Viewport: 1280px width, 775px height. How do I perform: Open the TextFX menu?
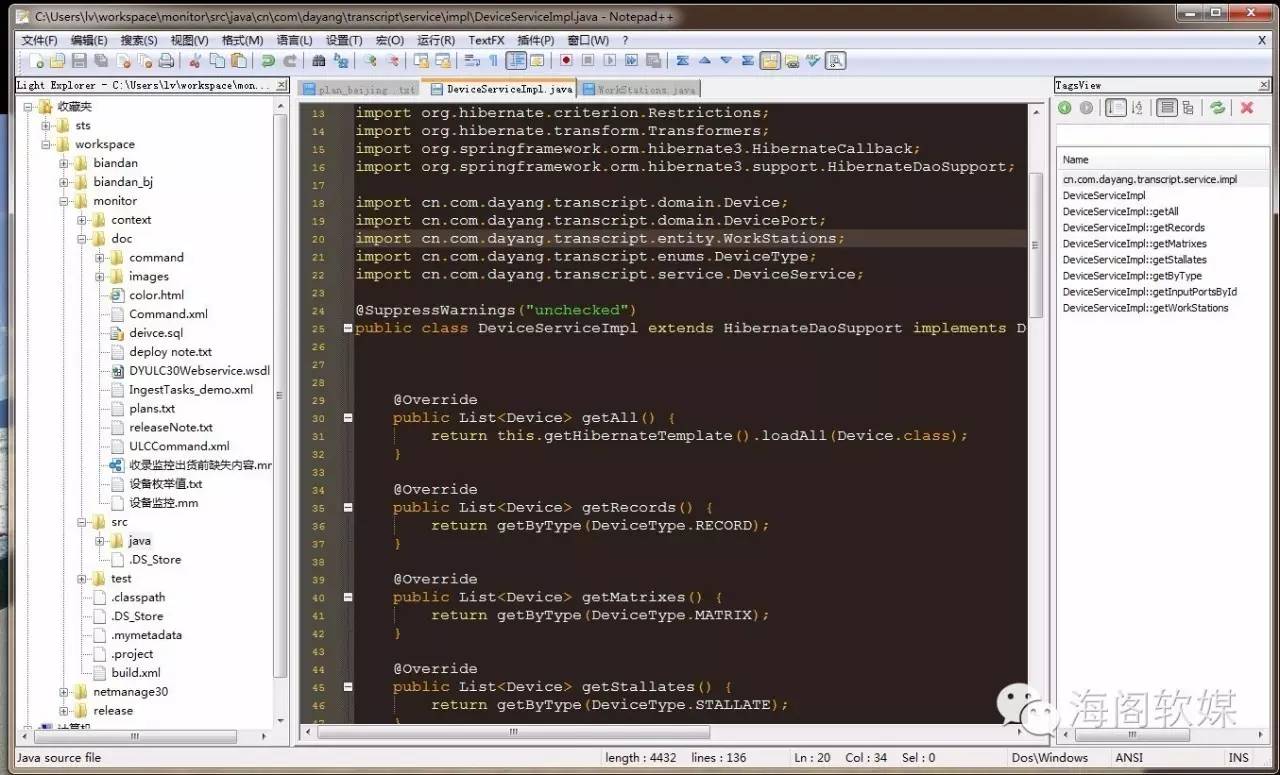click(486, 40)
